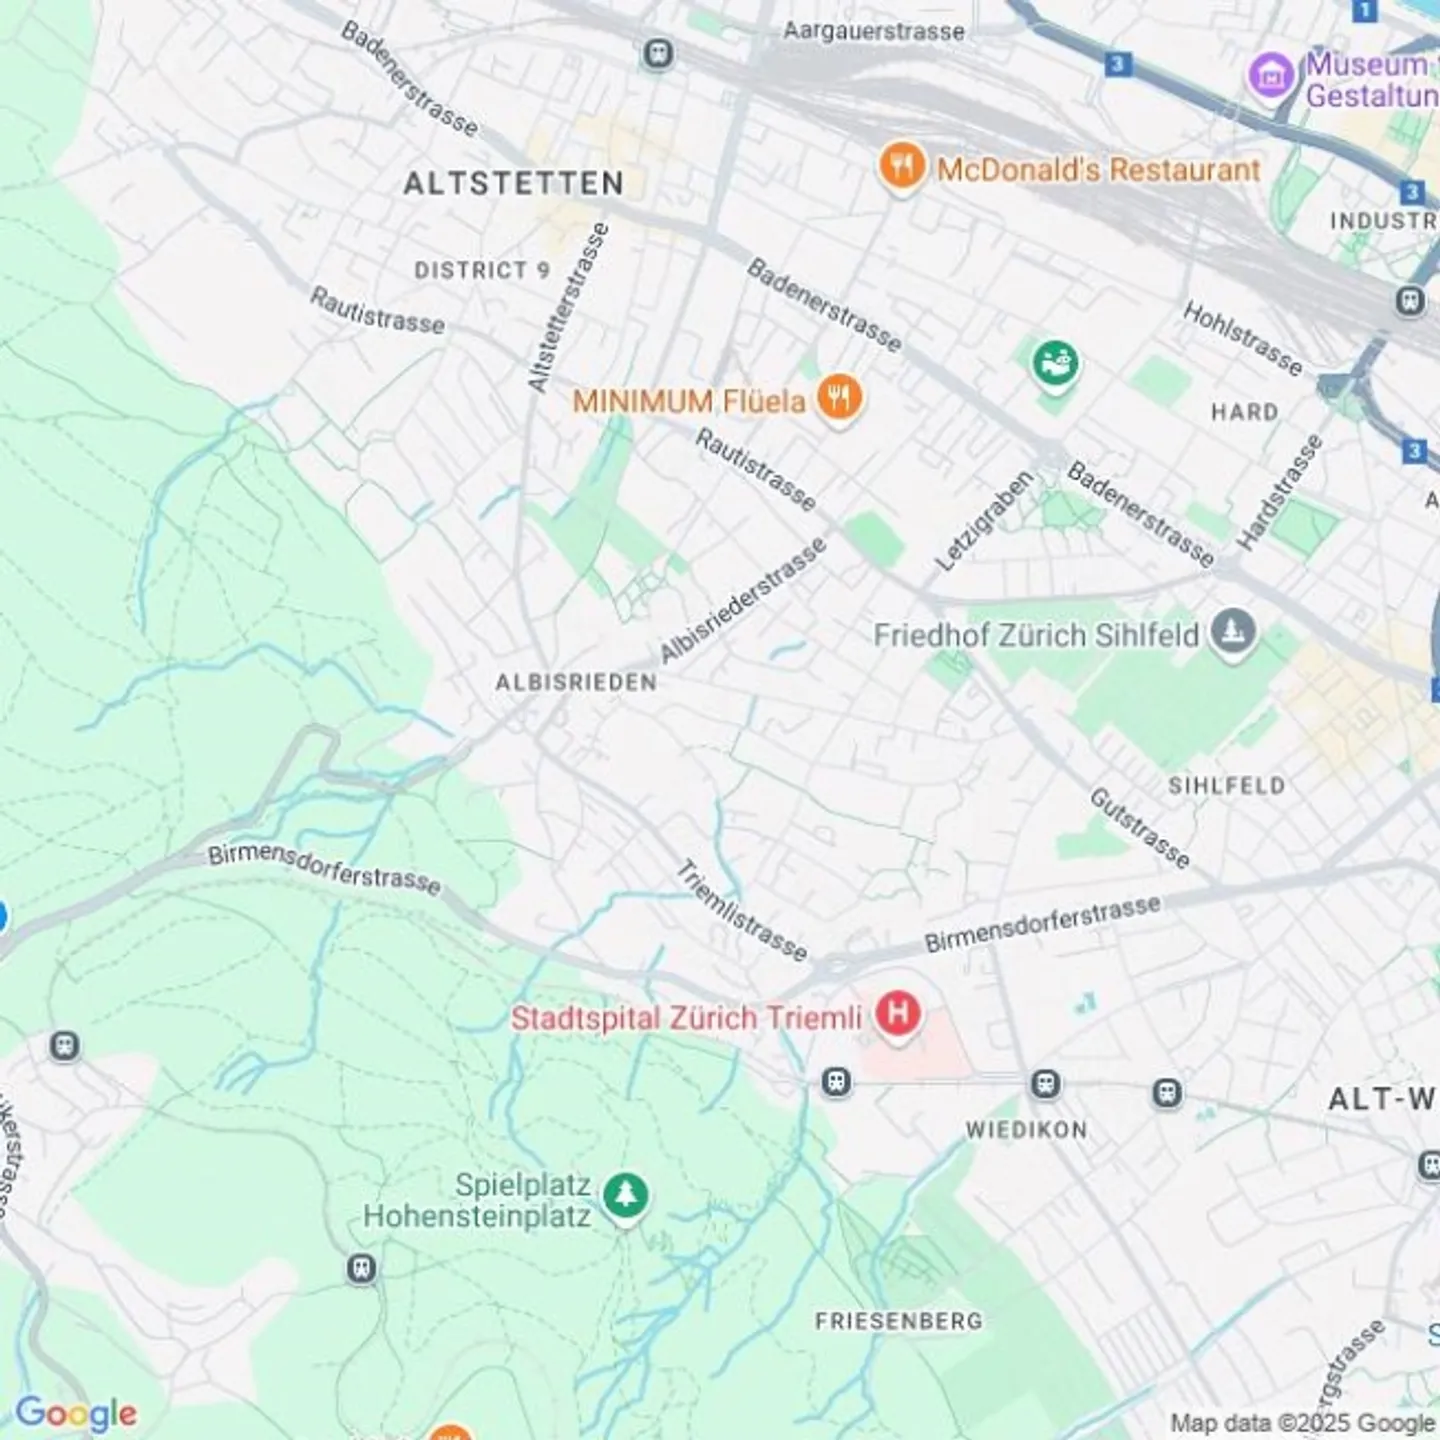Click the McDonald's Restaurant text label
The width and height of the screenshot is (1440, 1440).
(x=1098, y=170)
